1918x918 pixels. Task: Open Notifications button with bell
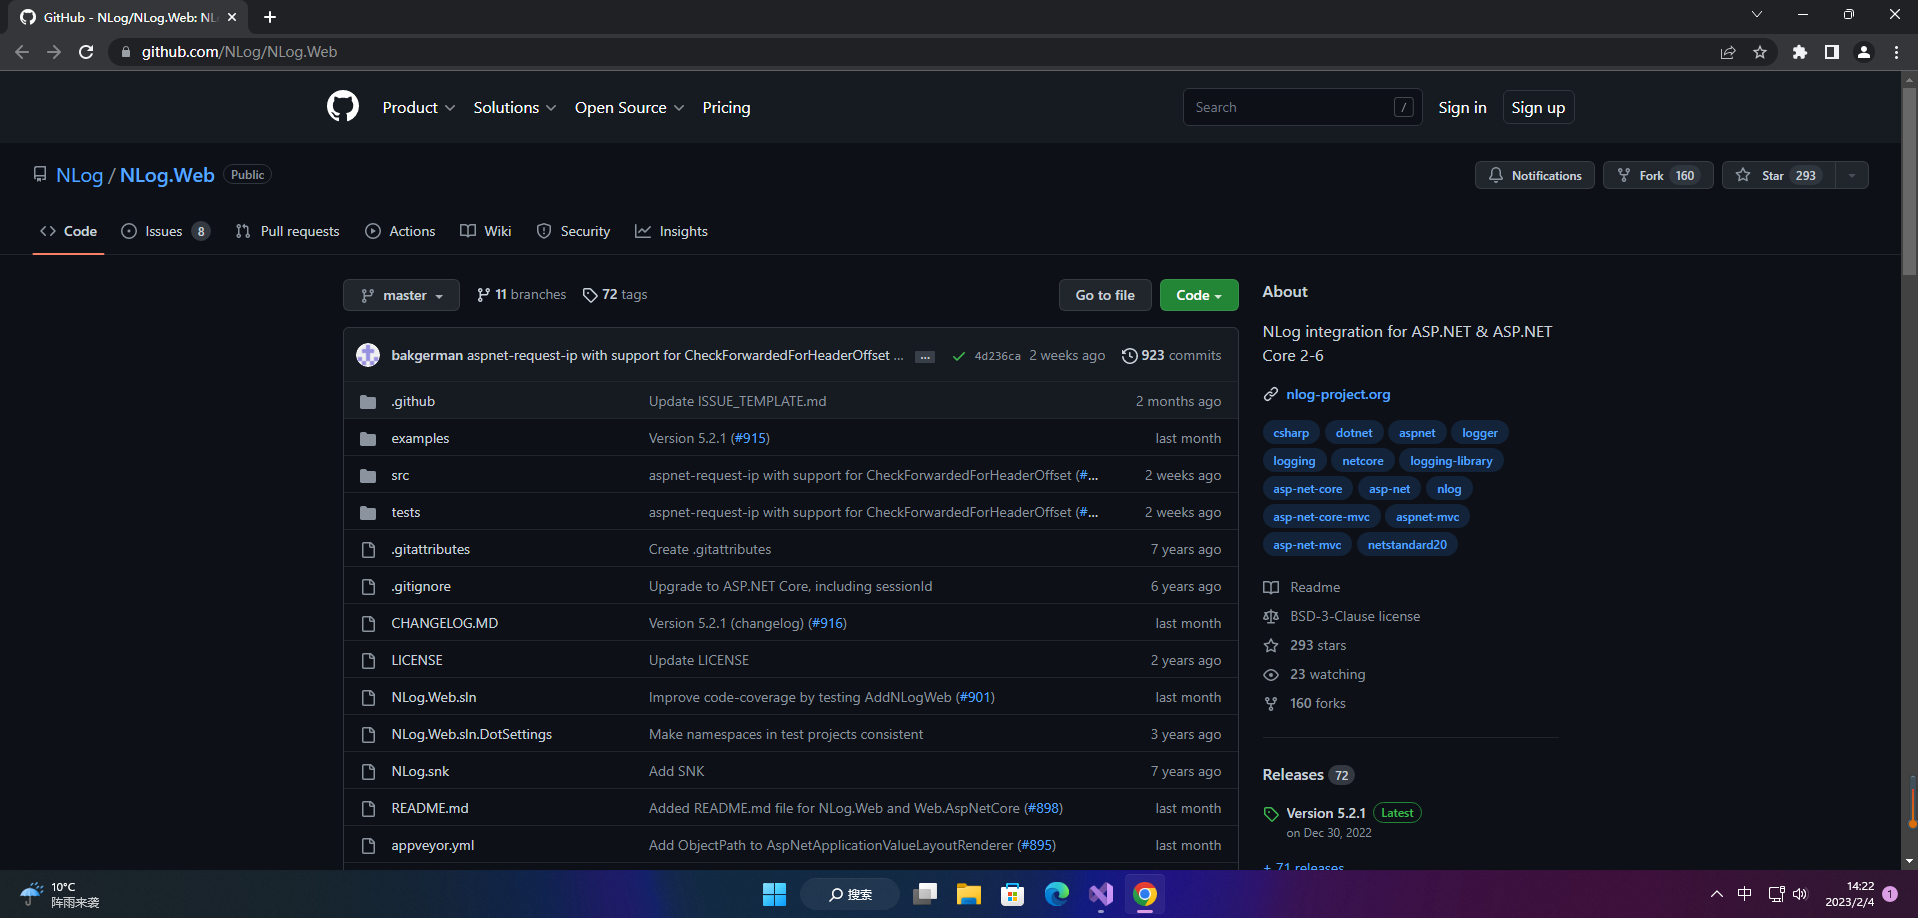click(1534, 175)
